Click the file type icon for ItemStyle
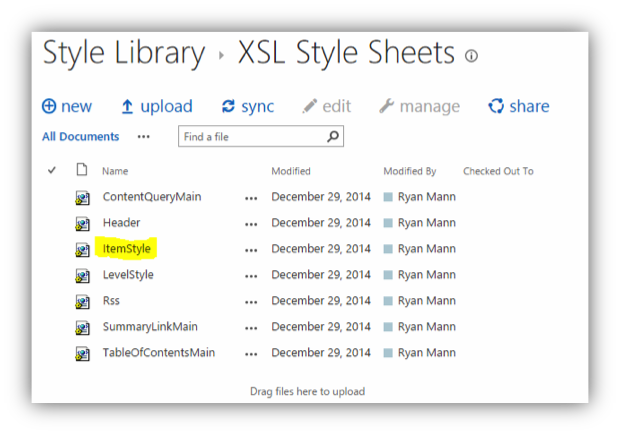620x435 pixels. pos(82,250)
